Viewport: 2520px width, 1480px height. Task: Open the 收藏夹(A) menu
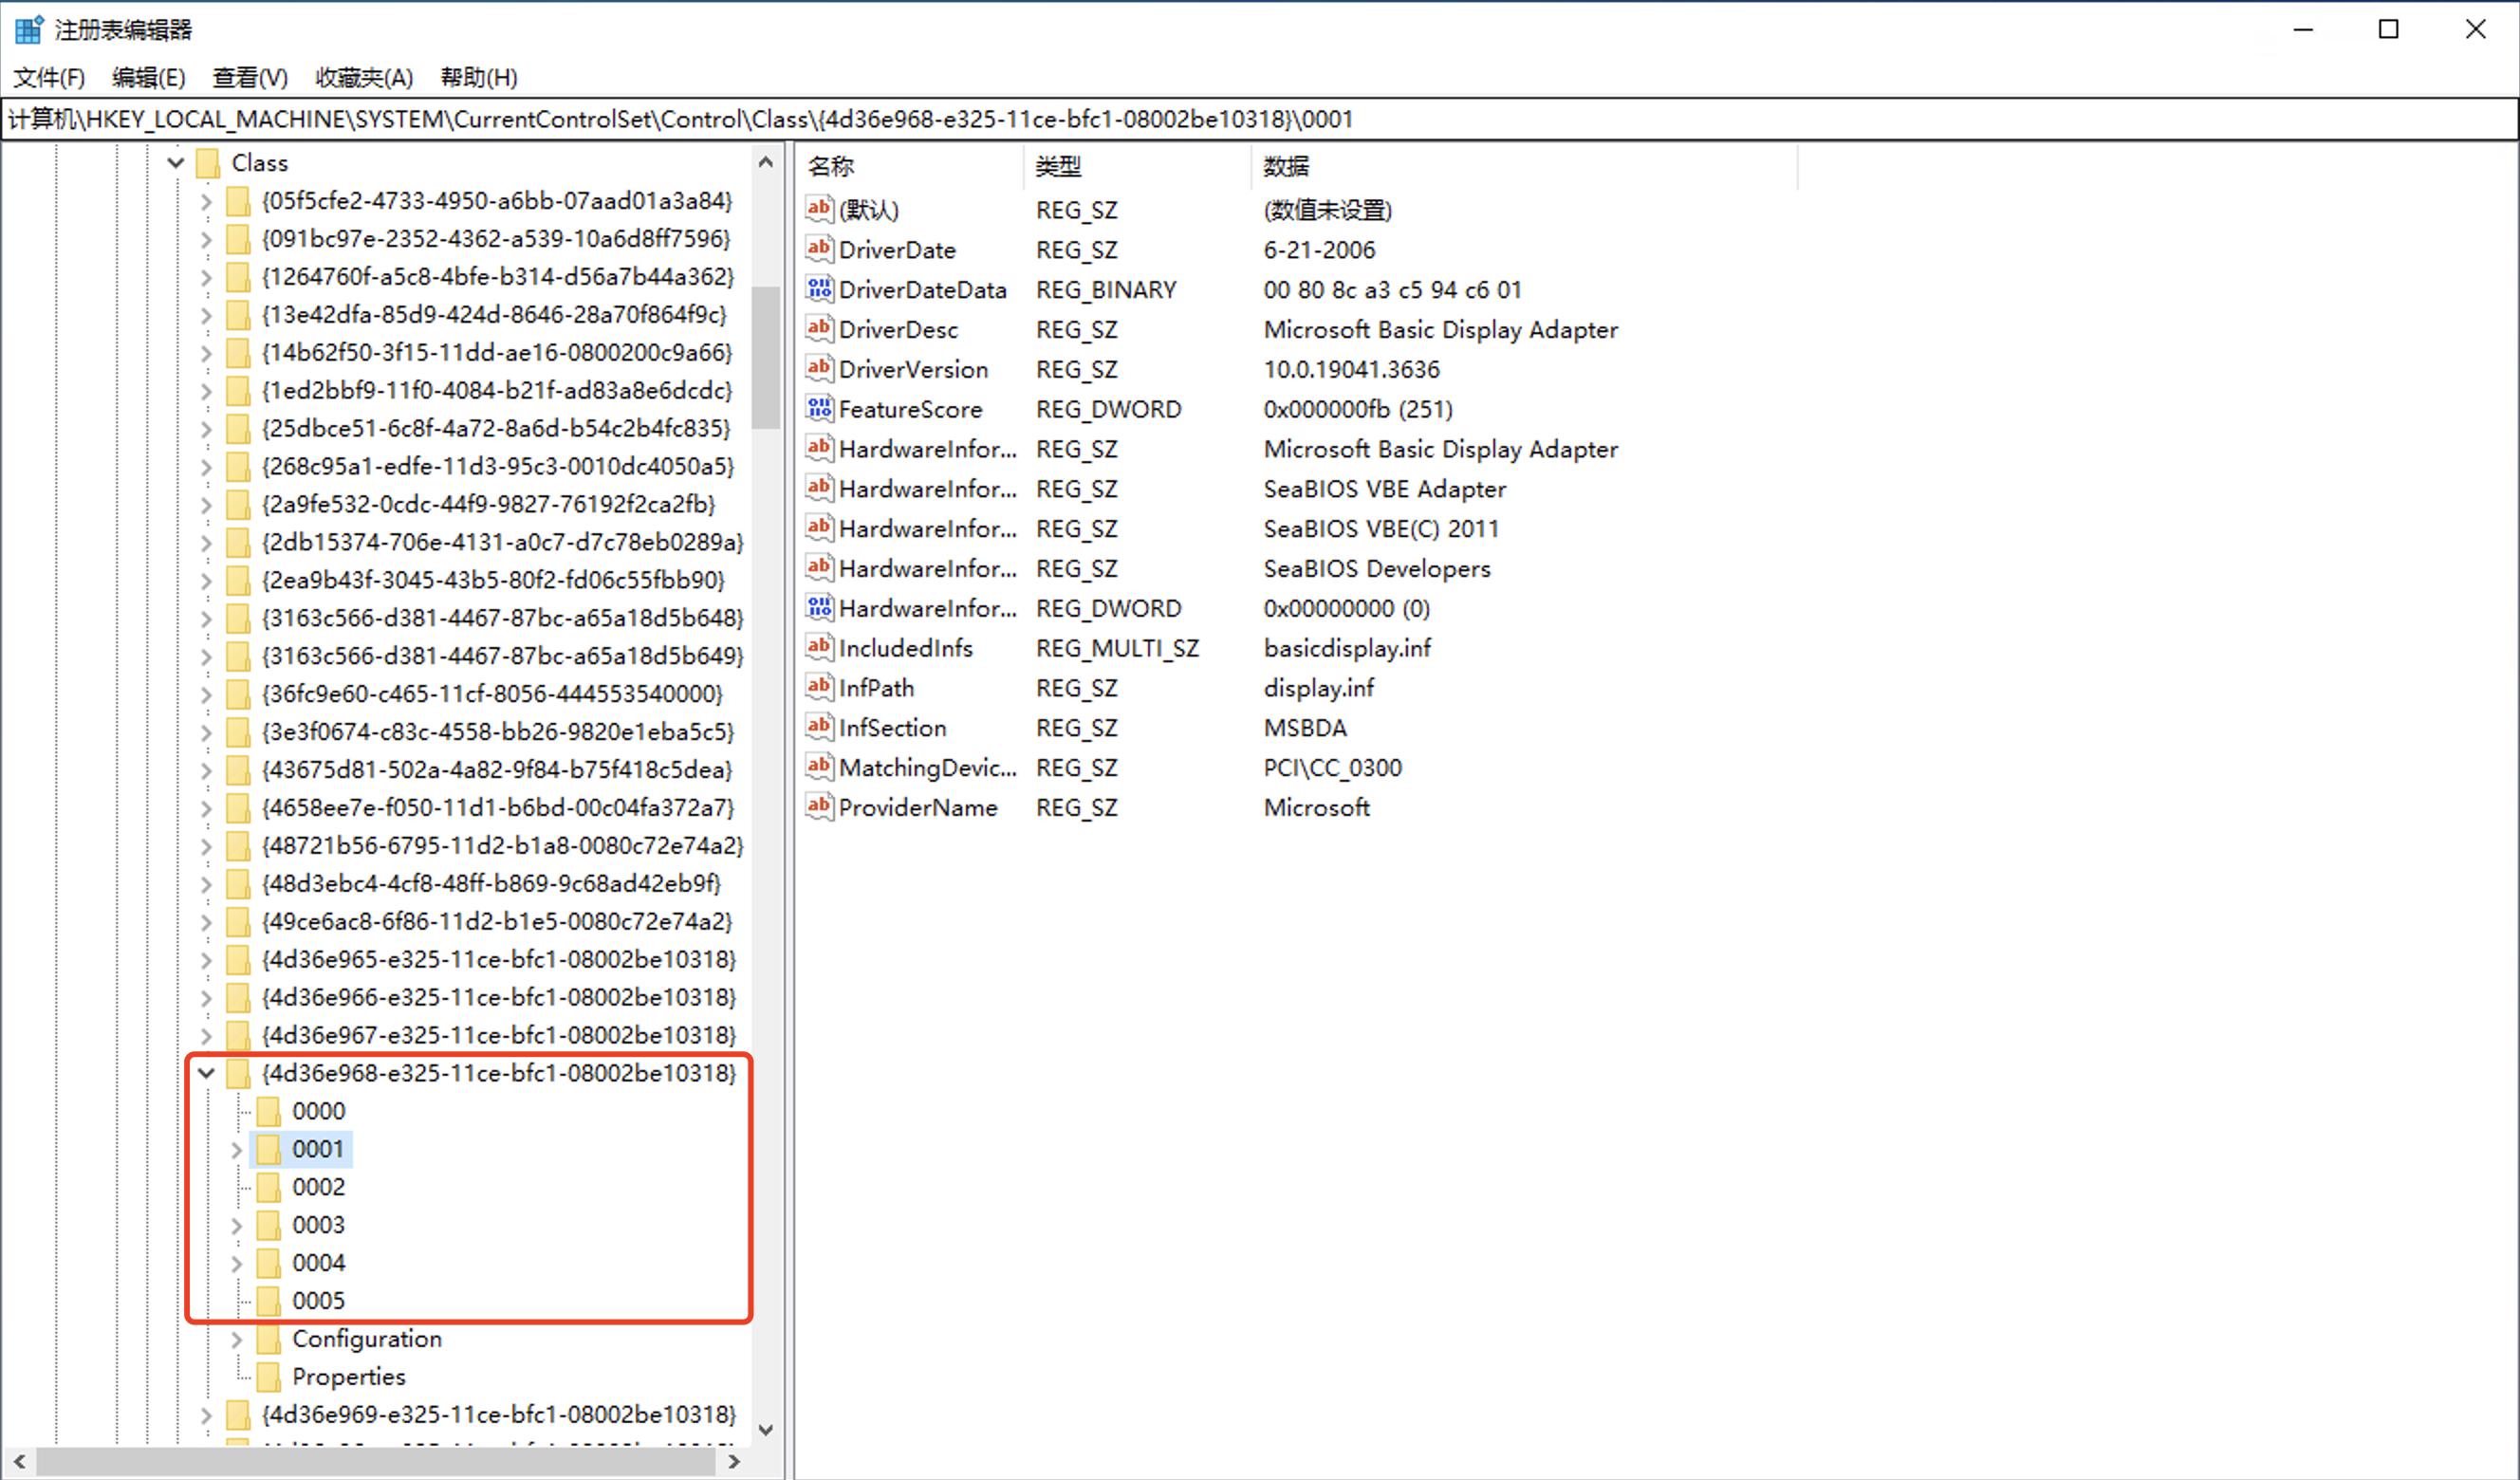coord(364,77)
